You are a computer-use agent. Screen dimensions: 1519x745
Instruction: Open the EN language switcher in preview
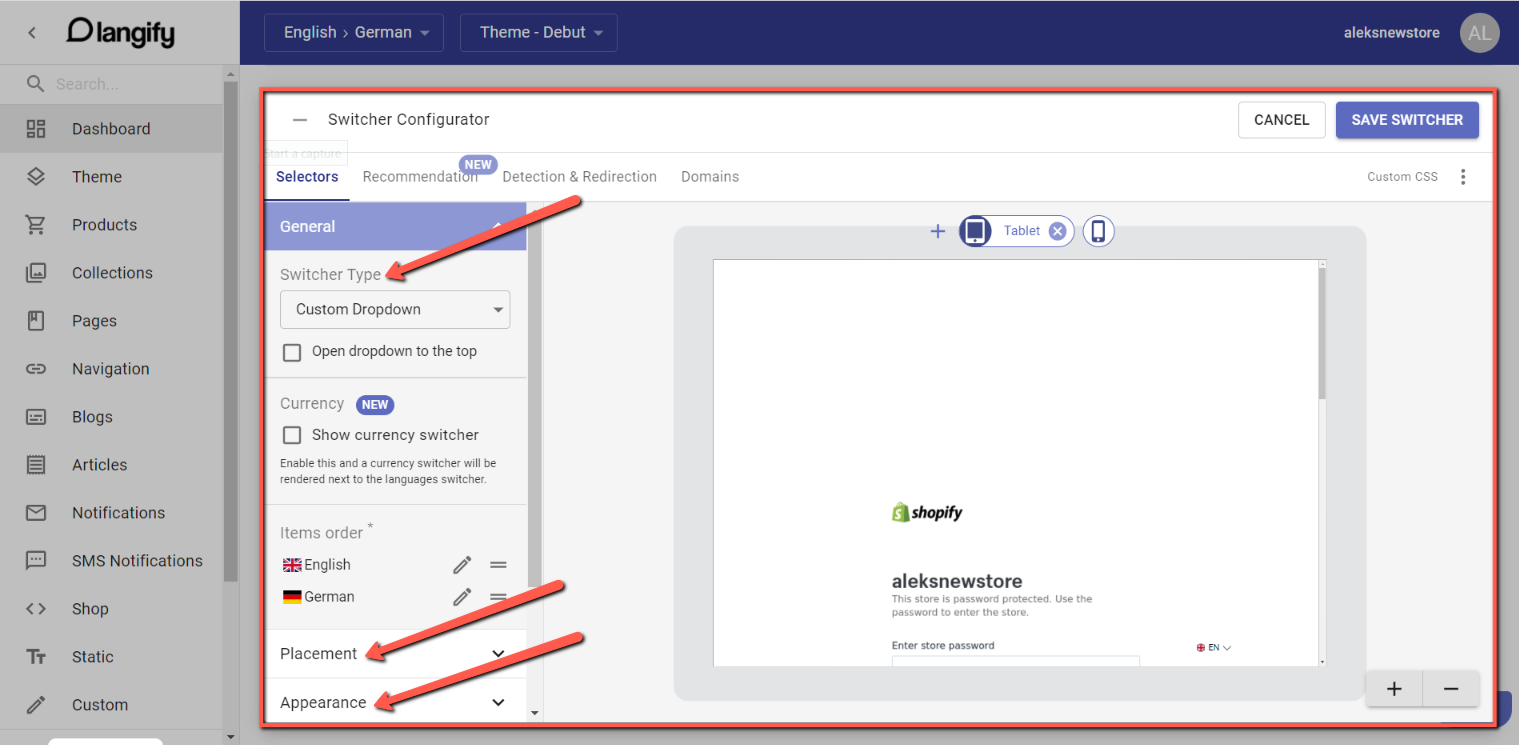(1214, 648)
